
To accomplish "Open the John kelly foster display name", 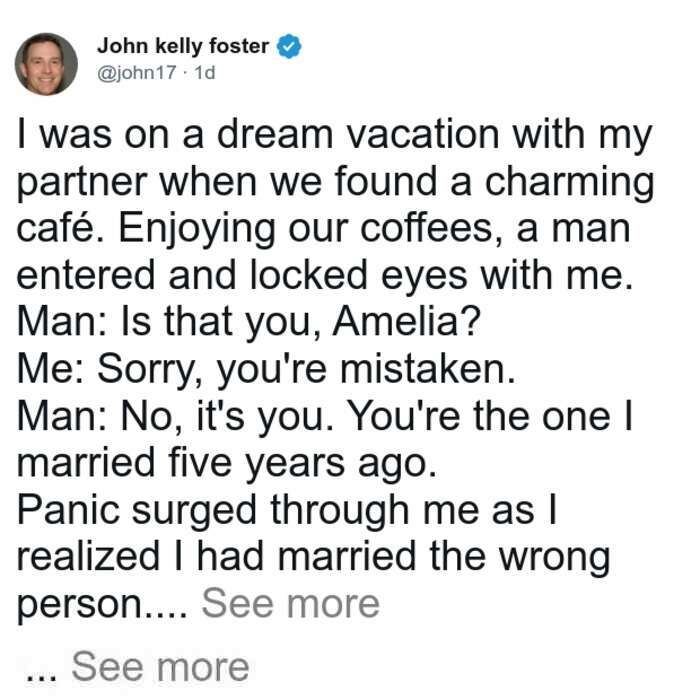I will 183,46.
